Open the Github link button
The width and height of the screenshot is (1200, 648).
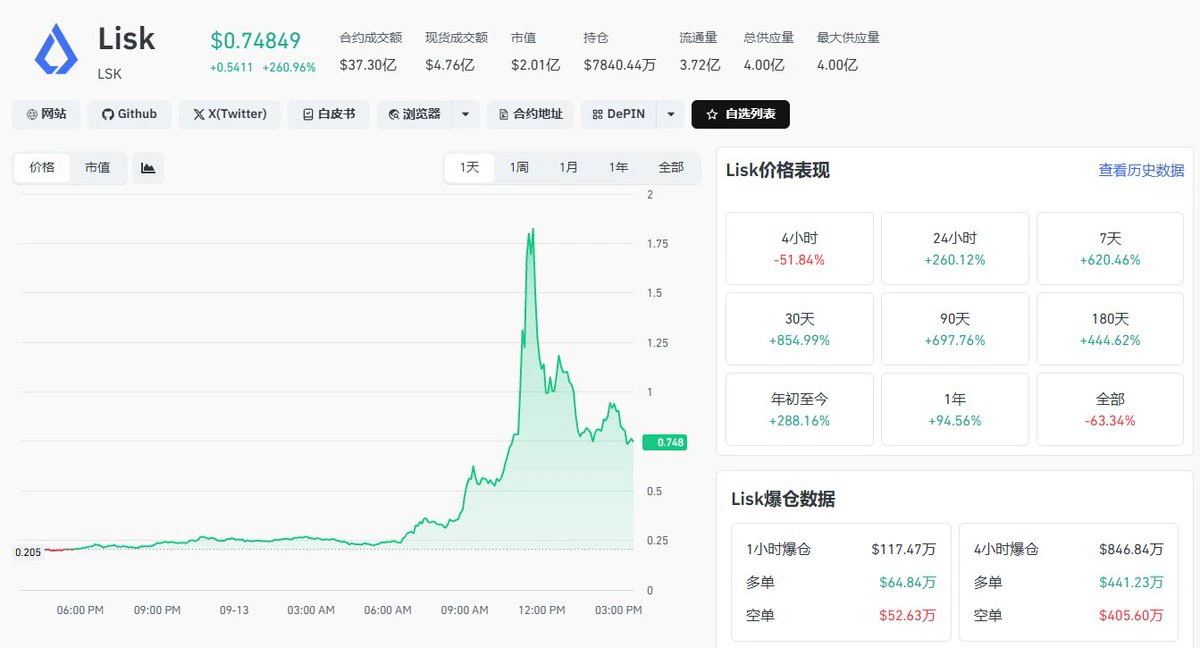pos(129,114)
